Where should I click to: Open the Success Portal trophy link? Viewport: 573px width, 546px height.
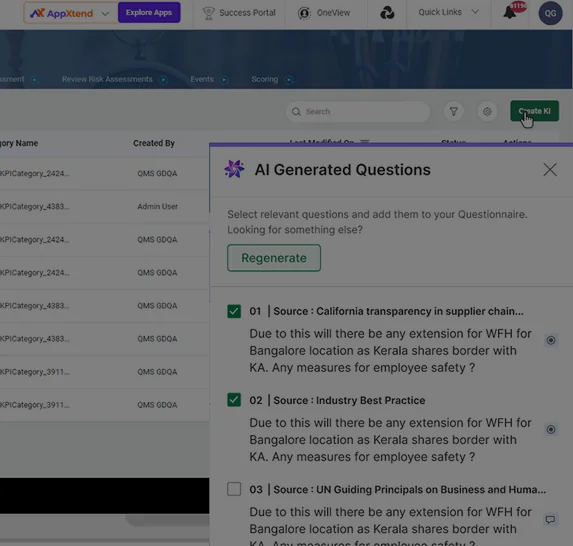pos(239,13)
